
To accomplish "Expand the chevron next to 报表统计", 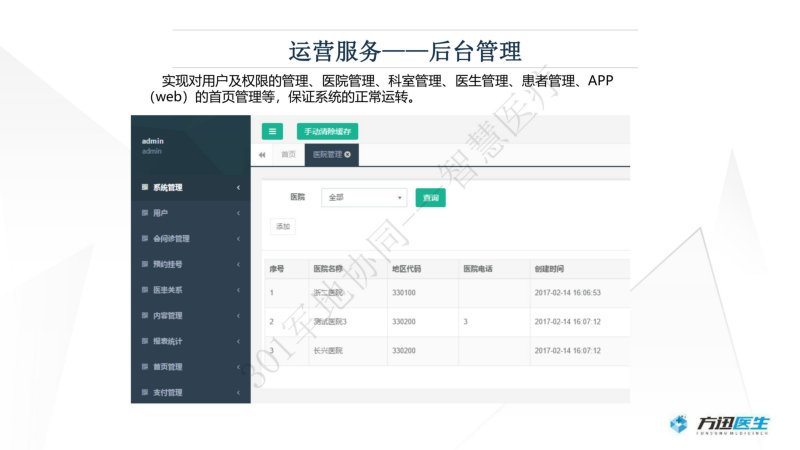I will pos(238,341).
